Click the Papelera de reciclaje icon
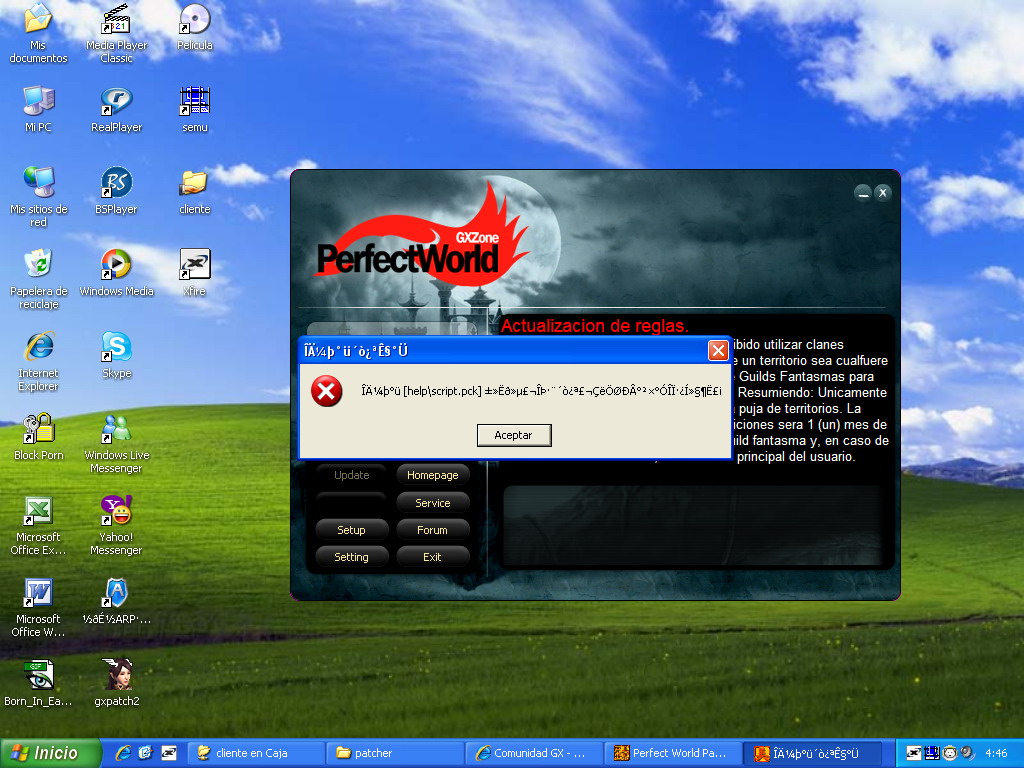Viewport: 1024px width, 768px height. point(38,279)
